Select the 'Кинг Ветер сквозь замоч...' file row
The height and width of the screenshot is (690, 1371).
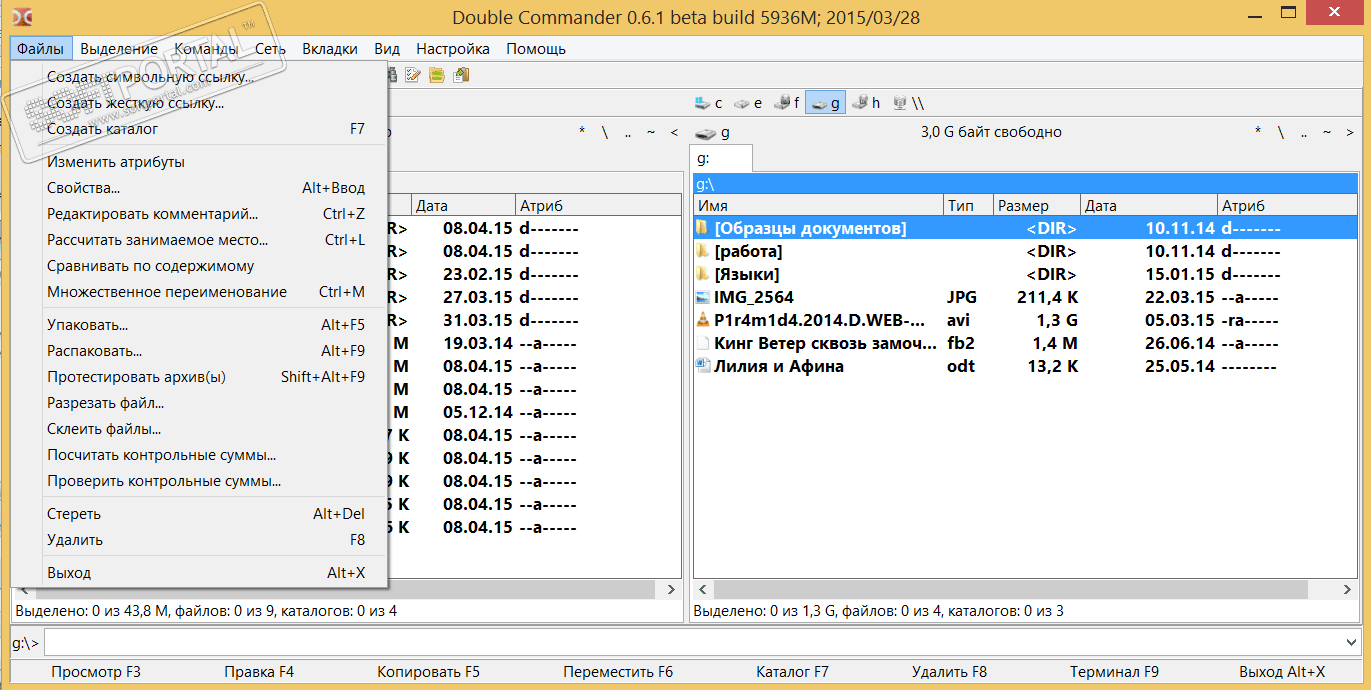point(1026,343)
